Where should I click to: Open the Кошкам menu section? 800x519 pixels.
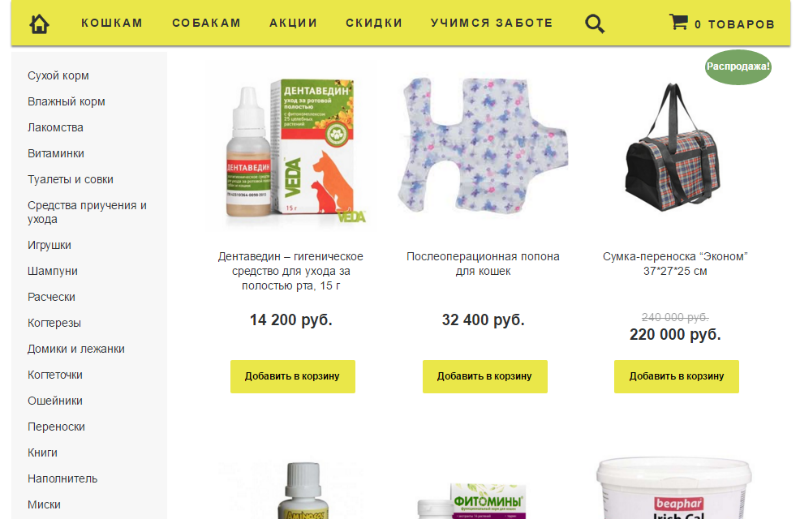tap(112, 23)
